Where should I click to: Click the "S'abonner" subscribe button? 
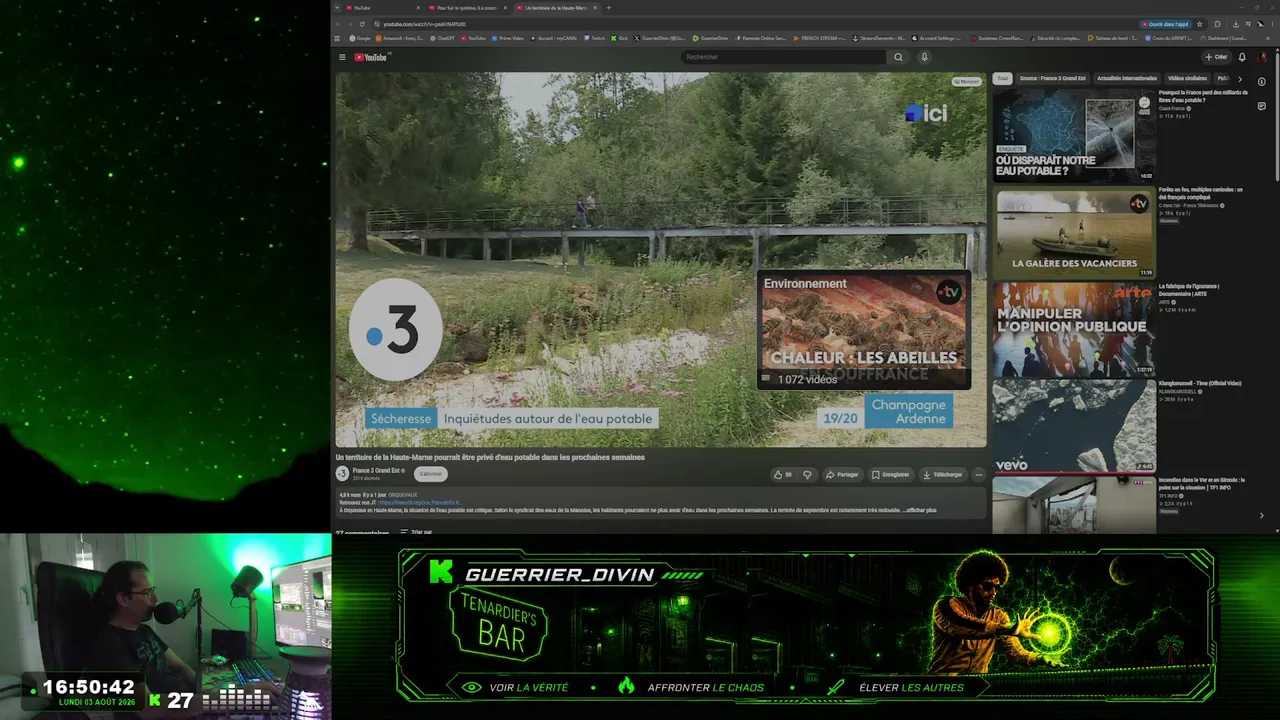(431, 474)
